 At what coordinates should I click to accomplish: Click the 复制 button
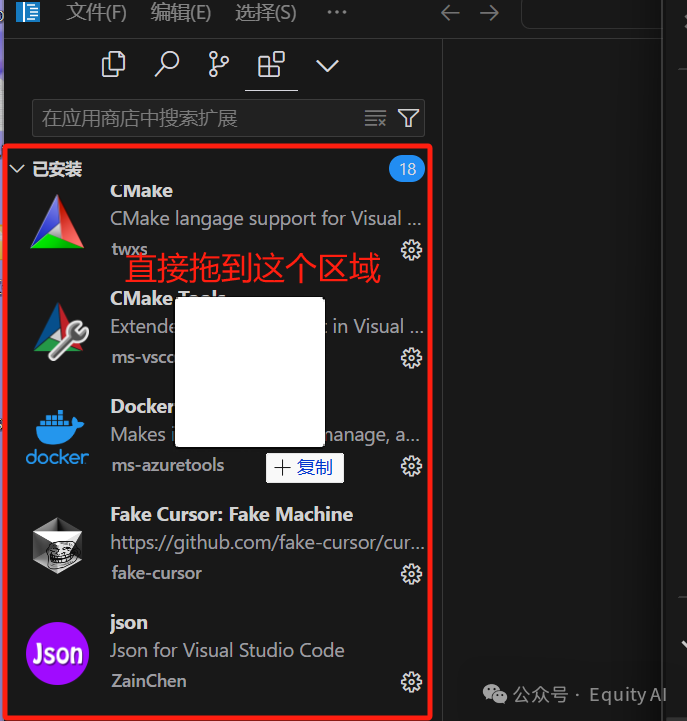(x=304, y=468)
